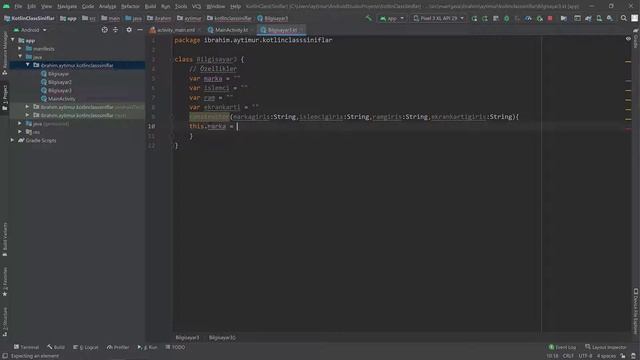Select the Bilgisayar class in project tree
Image resolution: width=640 pixels, height=360 pixels.
tap(55, 74)
